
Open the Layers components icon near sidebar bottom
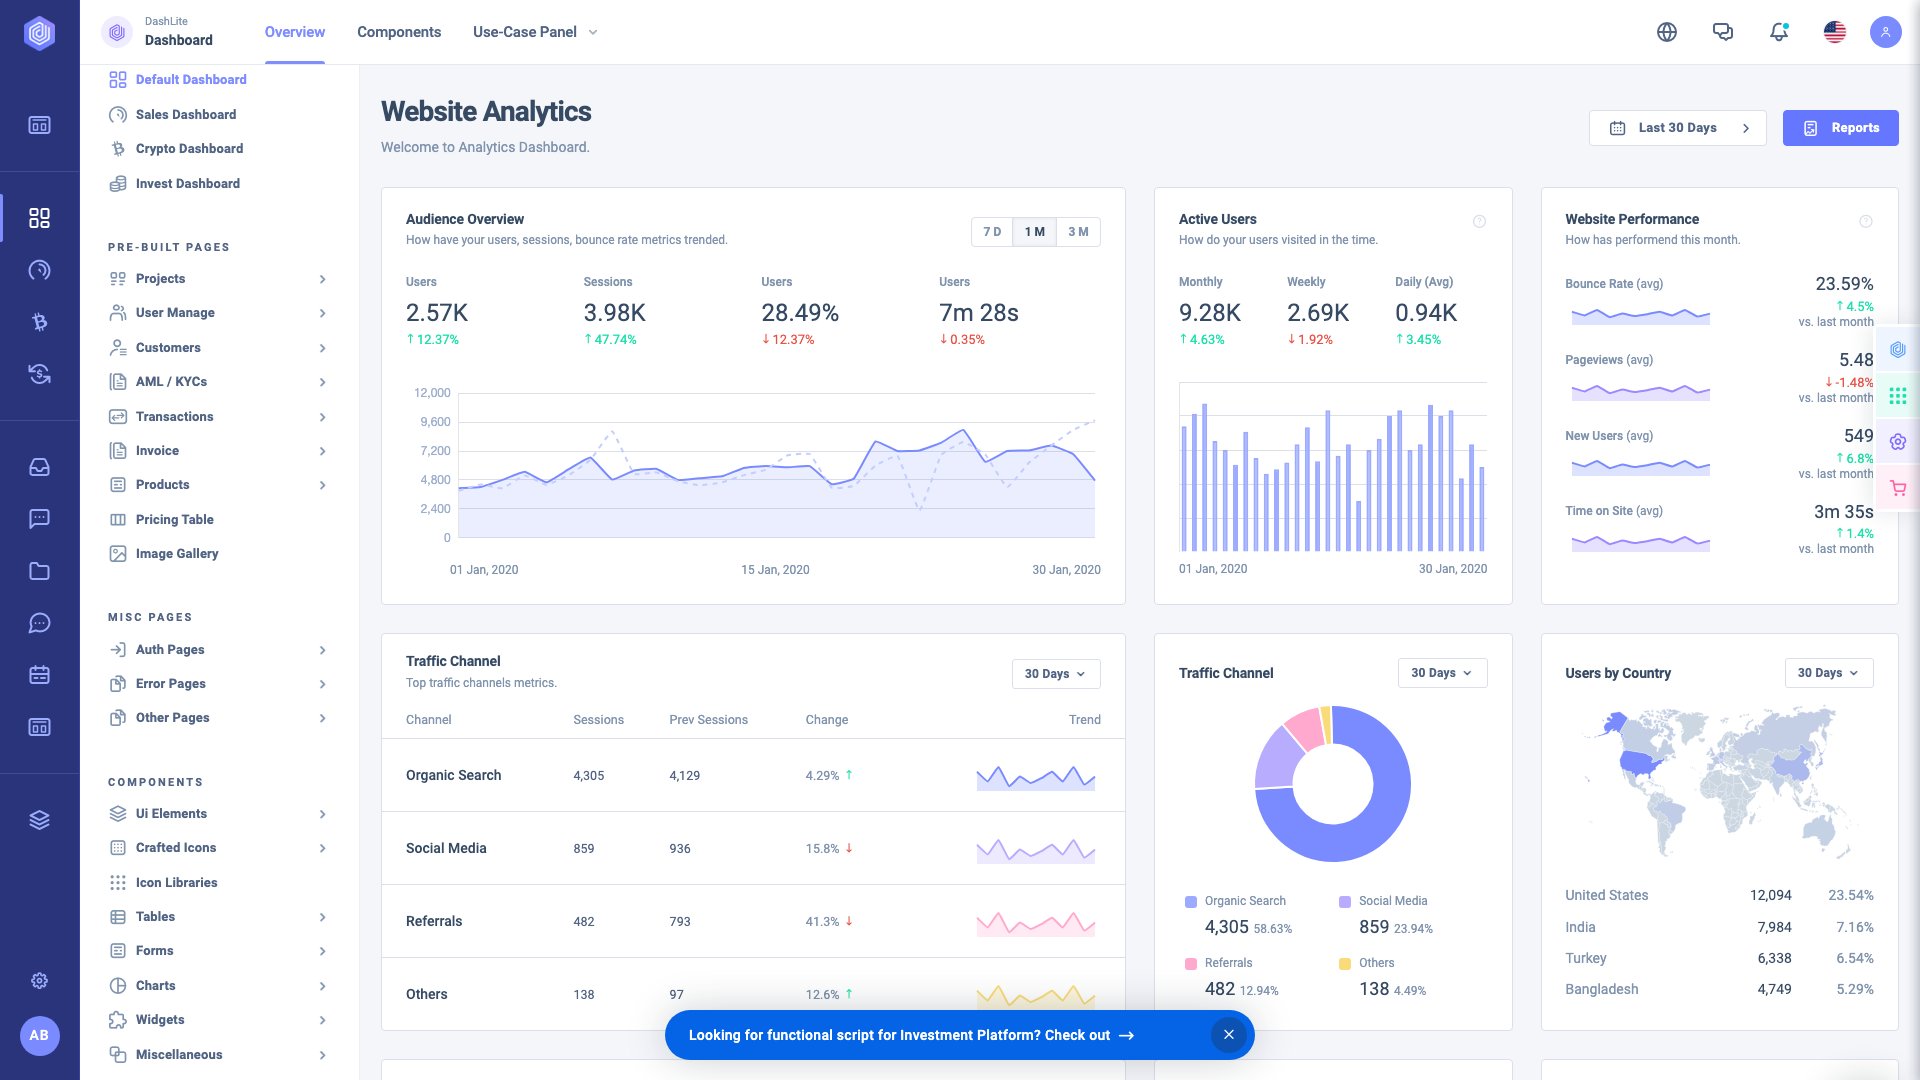40,820
